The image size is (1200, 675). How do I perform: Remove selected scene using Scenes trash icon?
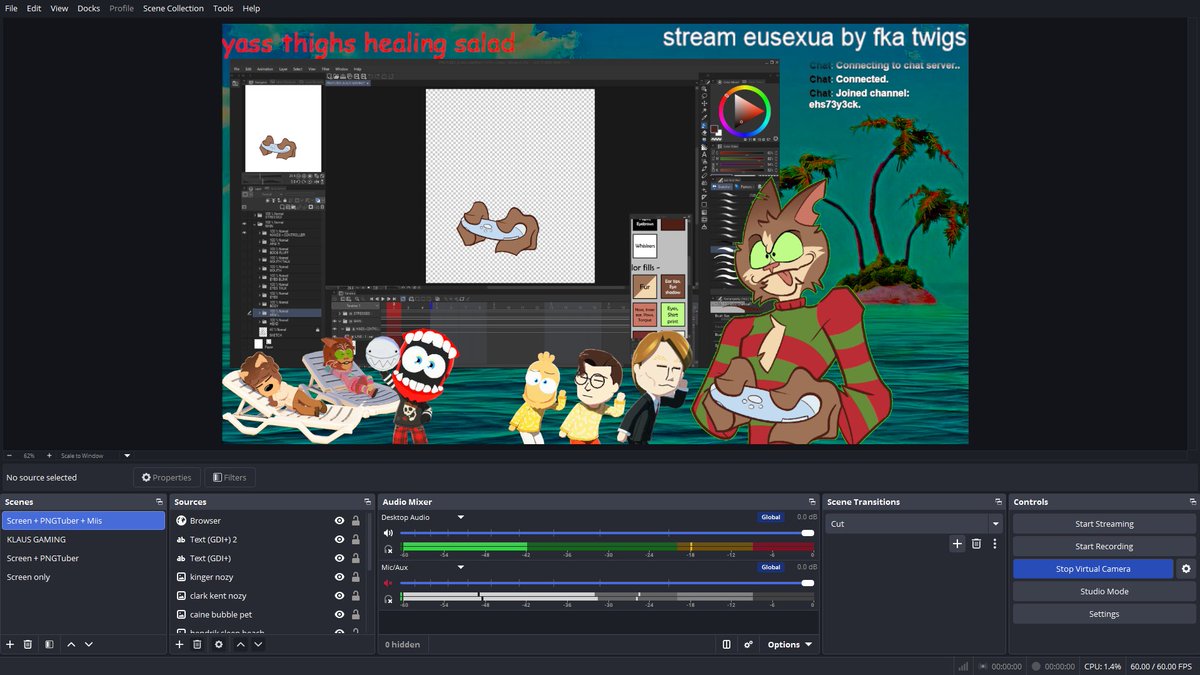[x=28, y=645]
